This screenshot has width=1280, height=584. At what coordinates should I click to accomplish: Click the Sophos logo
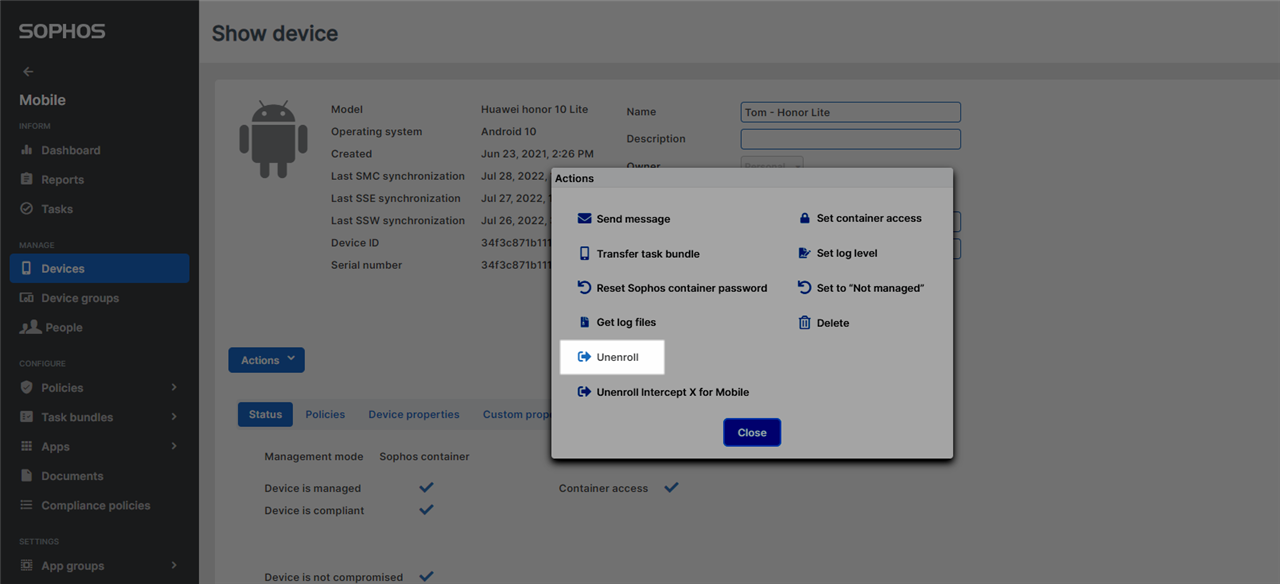pos(61,31)
